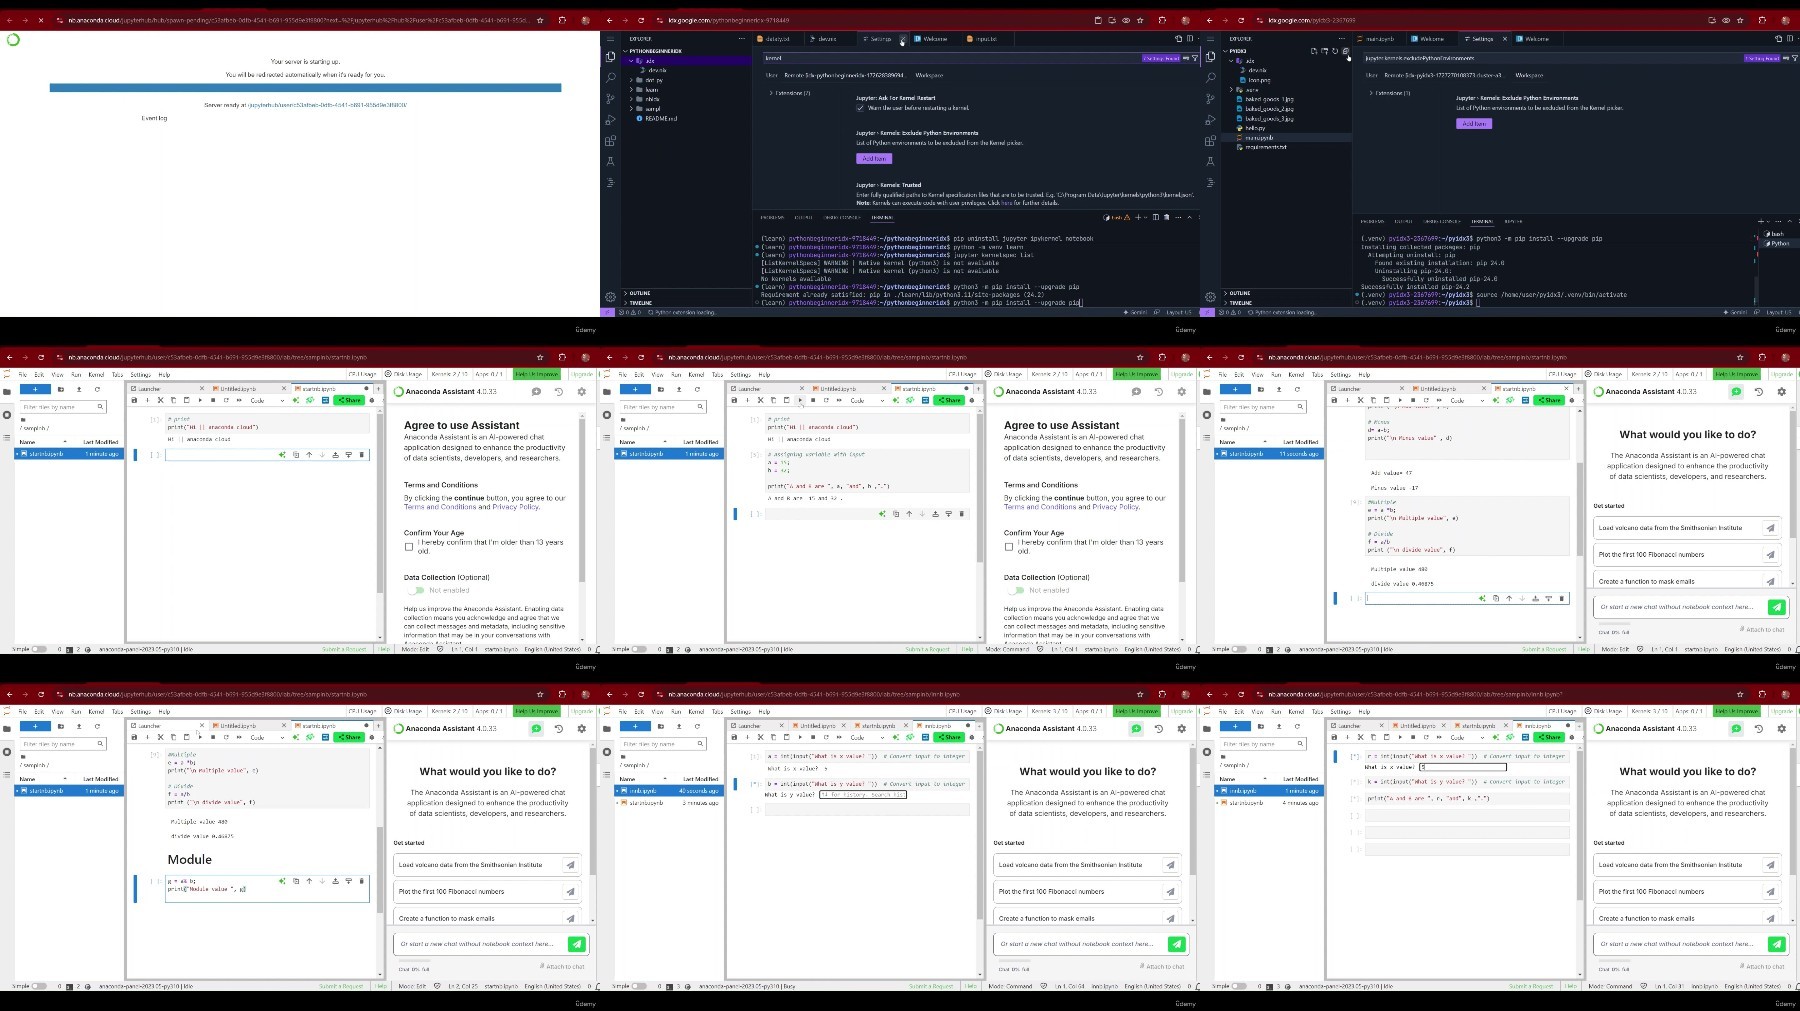Viewport: 1800px width, 1011px height.
Task: Open Assistant settings gear in middle-left Jupyter frame
Action: point(581,391)
